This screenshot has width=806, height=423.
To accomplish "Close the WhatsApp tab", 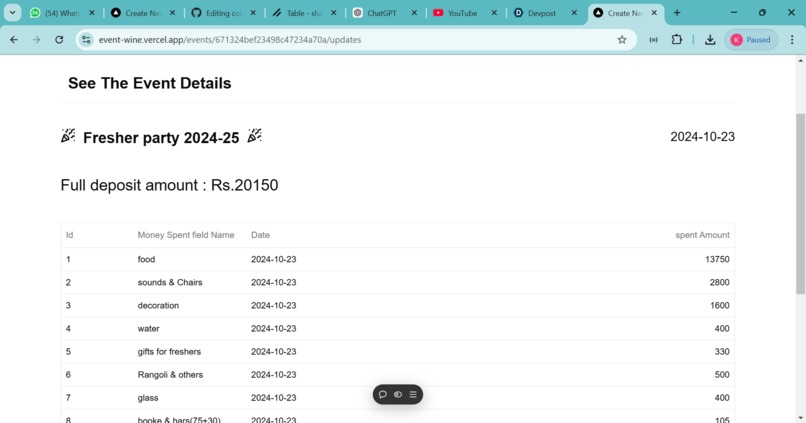I will click(92, 13).
